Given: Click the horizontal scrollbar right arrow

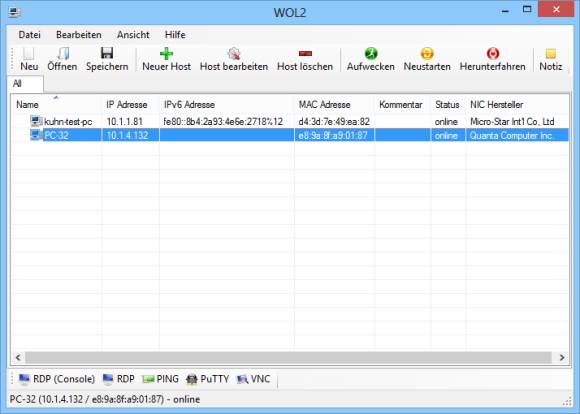Looking at the screenshot, I should pyautogui.click(x=562, y=357).
